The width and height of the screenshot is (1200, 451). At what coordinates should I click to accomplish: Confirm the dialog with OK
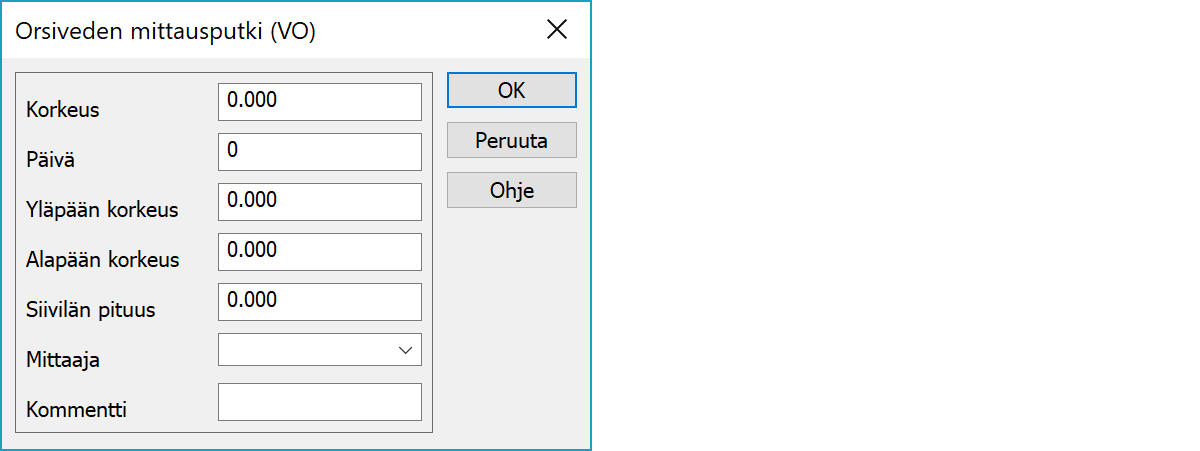coord(511,90)
